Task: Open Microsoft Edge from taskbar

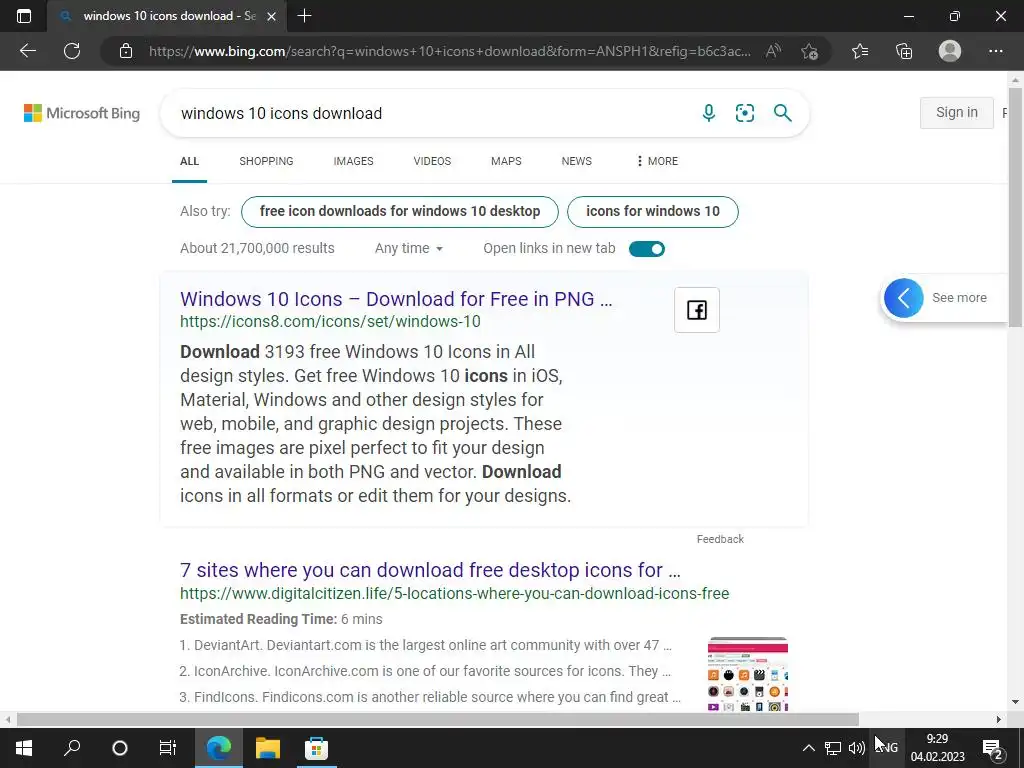Action: coord(219,748)
